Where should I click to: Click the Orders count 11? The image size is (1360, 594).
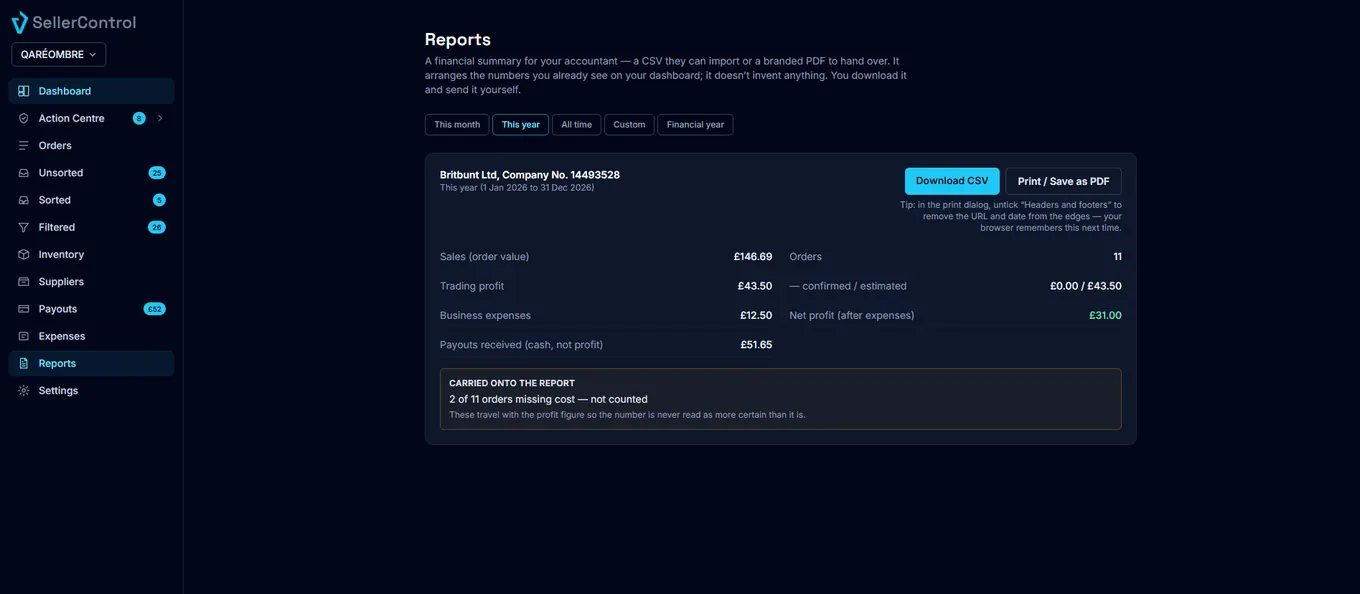pyautogui.click(x=1117, y=257)
